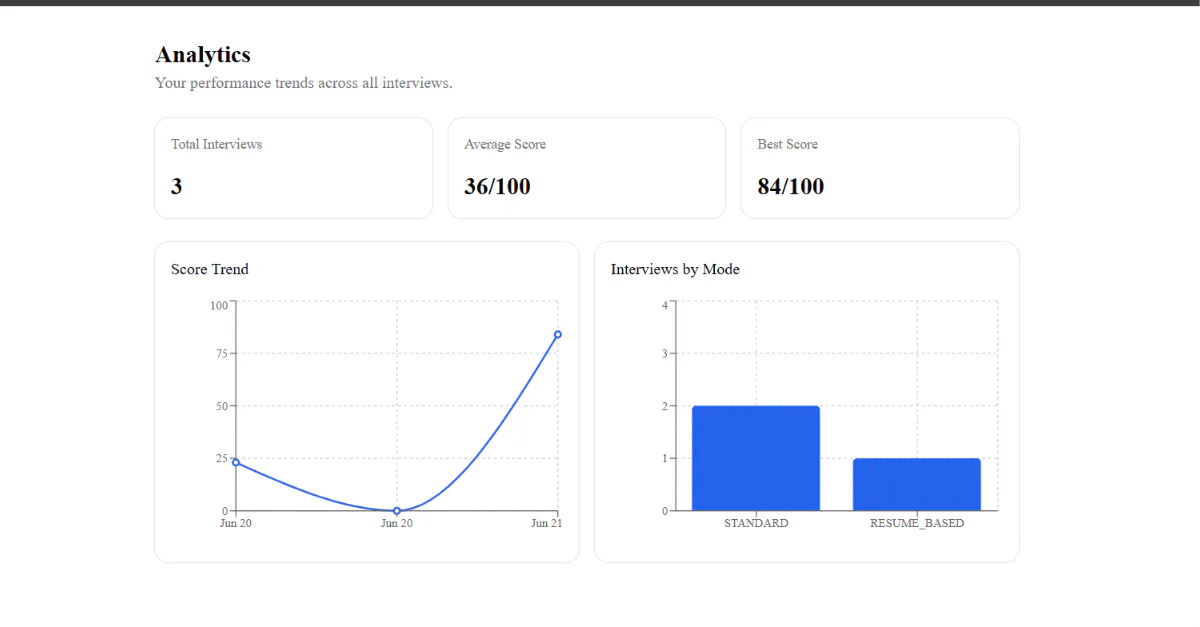
Task: Click the STANDARD bar in the mode chart
Action: (756, 458)
